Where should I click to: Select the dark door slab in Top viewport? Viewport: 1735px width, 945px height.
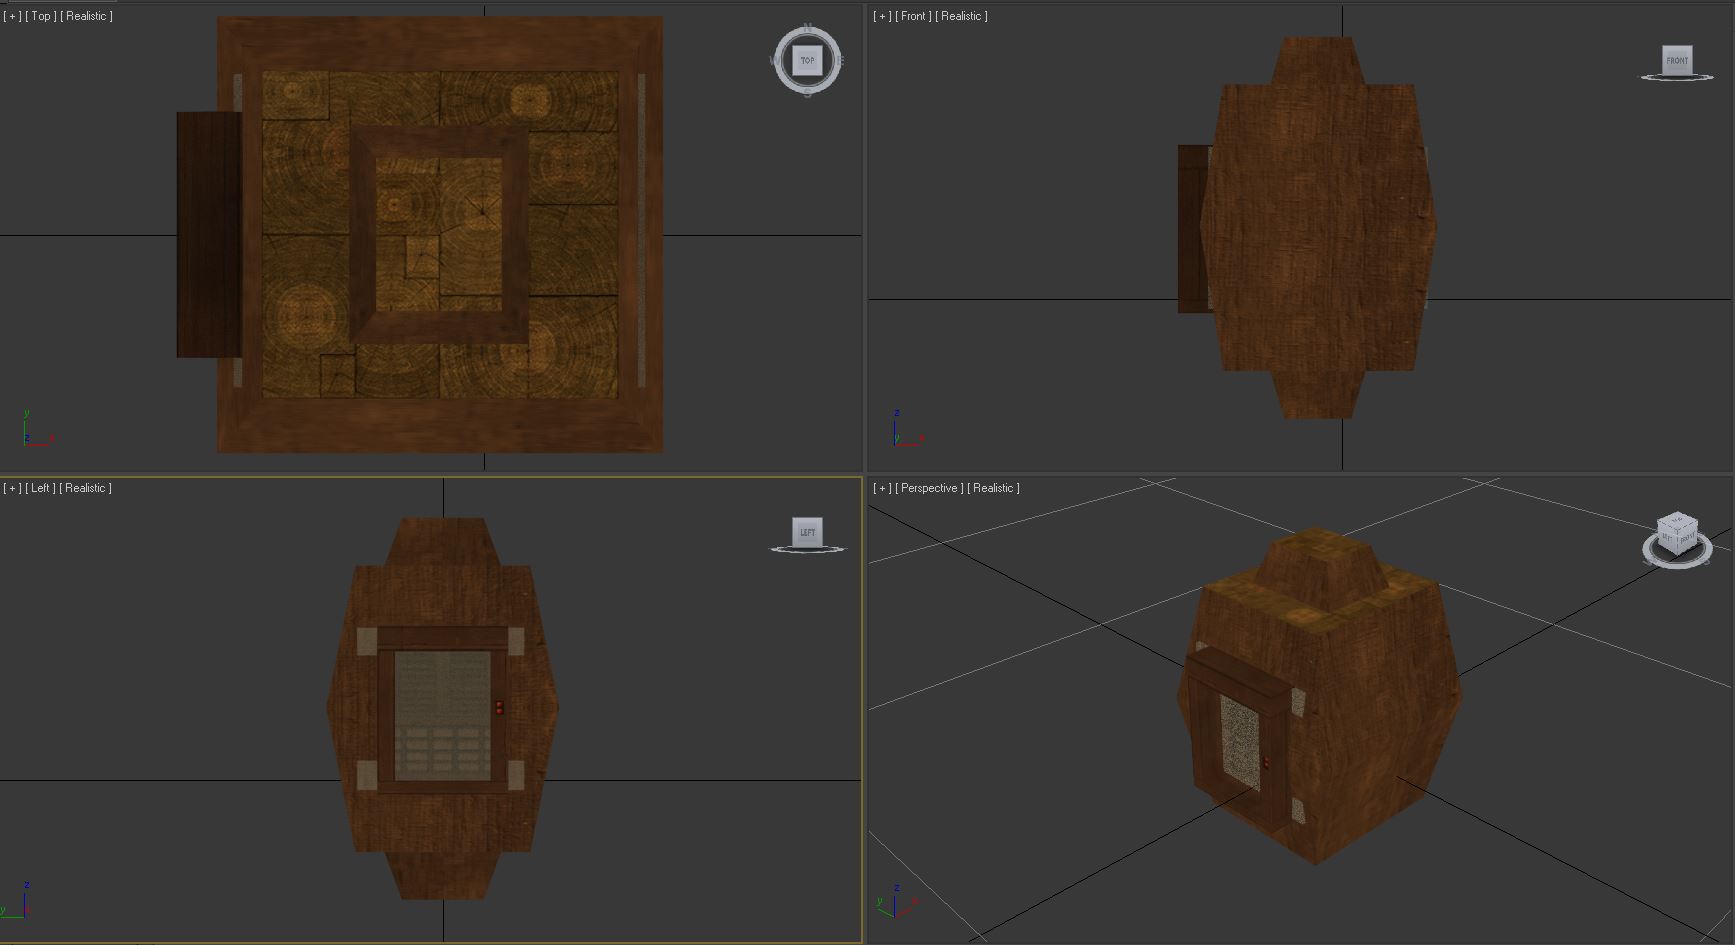208,234
